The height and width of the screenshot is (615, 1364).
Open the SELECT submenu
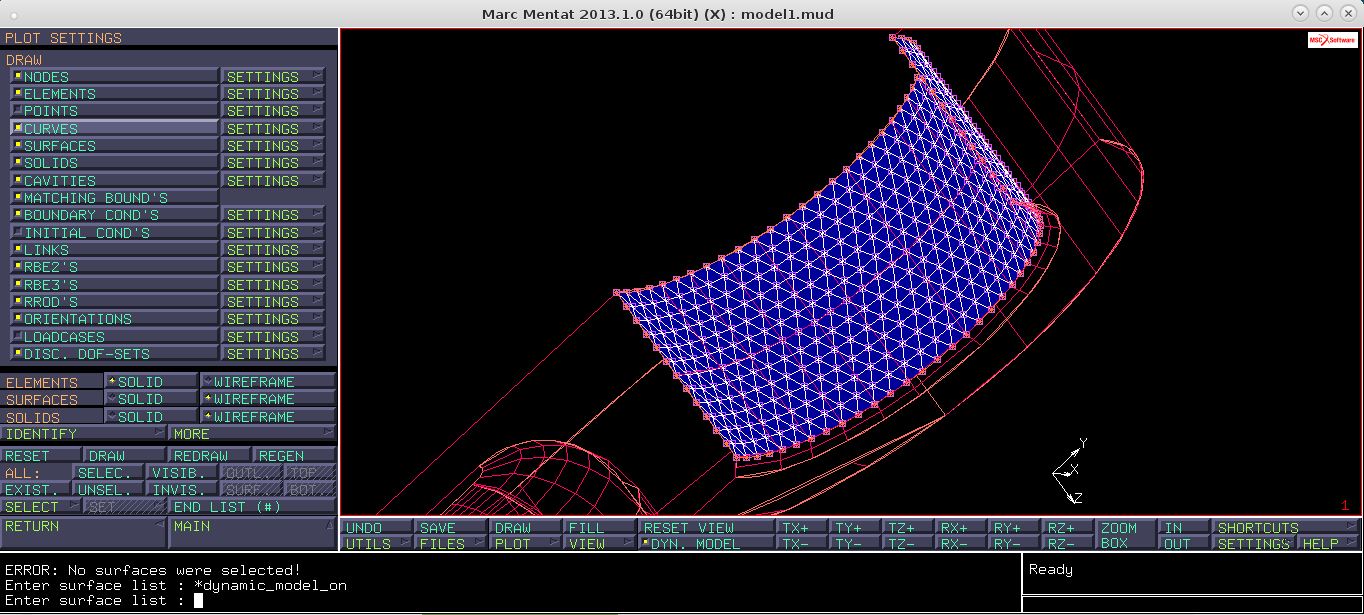(x=41, y=507)
